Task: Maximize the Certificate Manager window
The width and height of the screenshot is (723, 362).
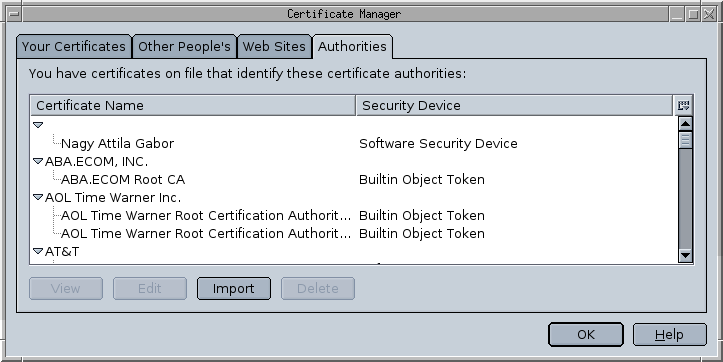Action: [x=693, y=14]
